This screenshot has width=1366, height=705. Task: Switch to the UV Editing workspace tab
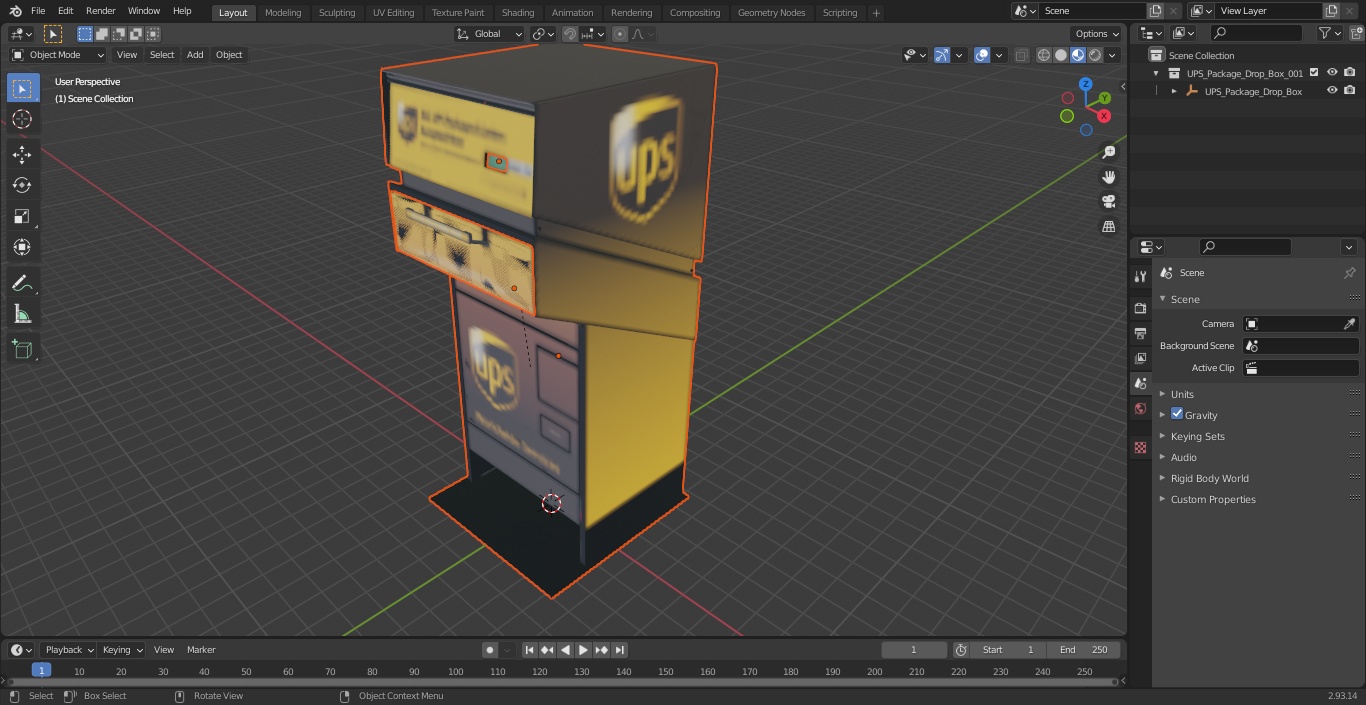[393, 12]
